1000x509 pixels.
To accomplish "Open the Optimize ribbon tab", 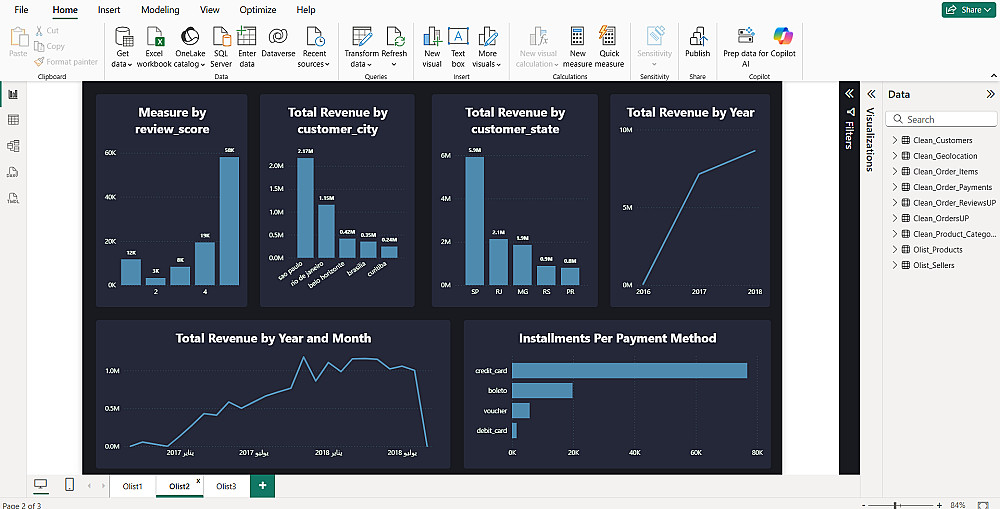I will 258,10.
